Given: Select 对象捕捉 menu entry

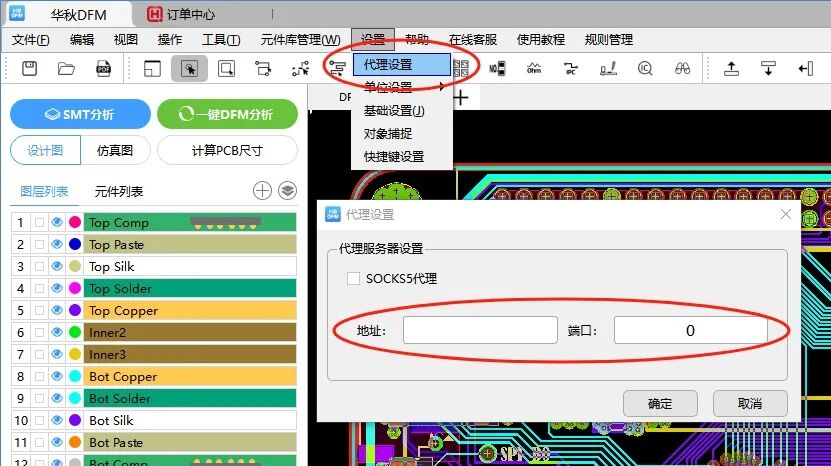Looking at the screenshot, I should (402, 134).
